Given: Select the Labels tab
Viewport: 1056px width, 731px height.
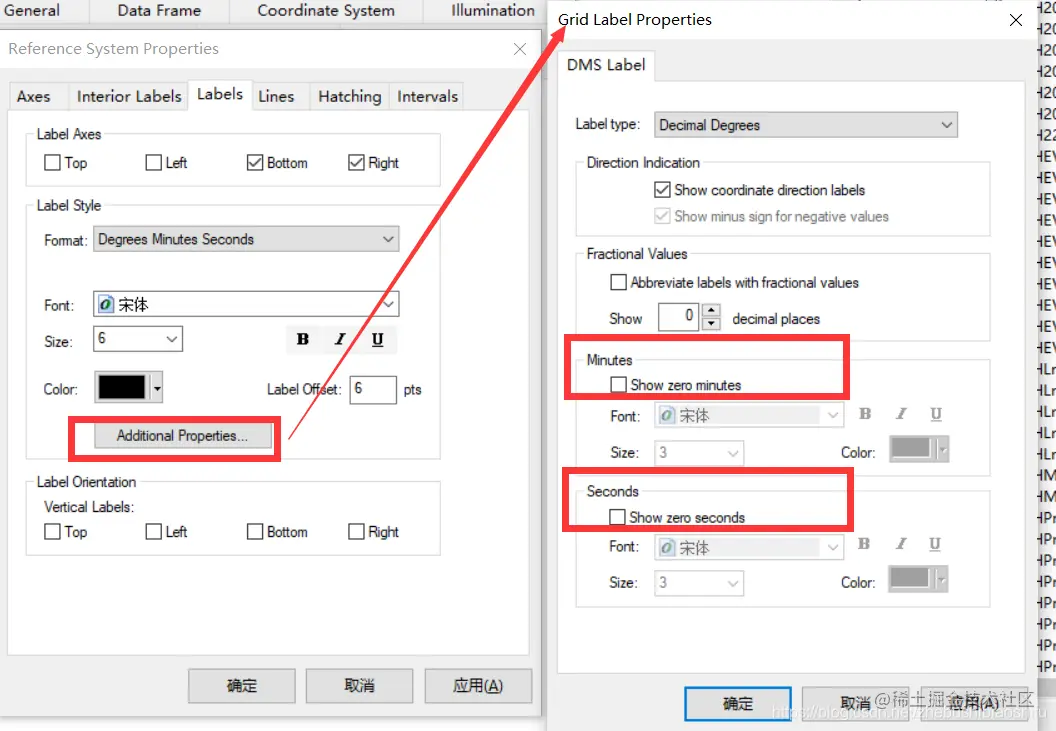Looking at the screenshot, I should click(220, 94).
